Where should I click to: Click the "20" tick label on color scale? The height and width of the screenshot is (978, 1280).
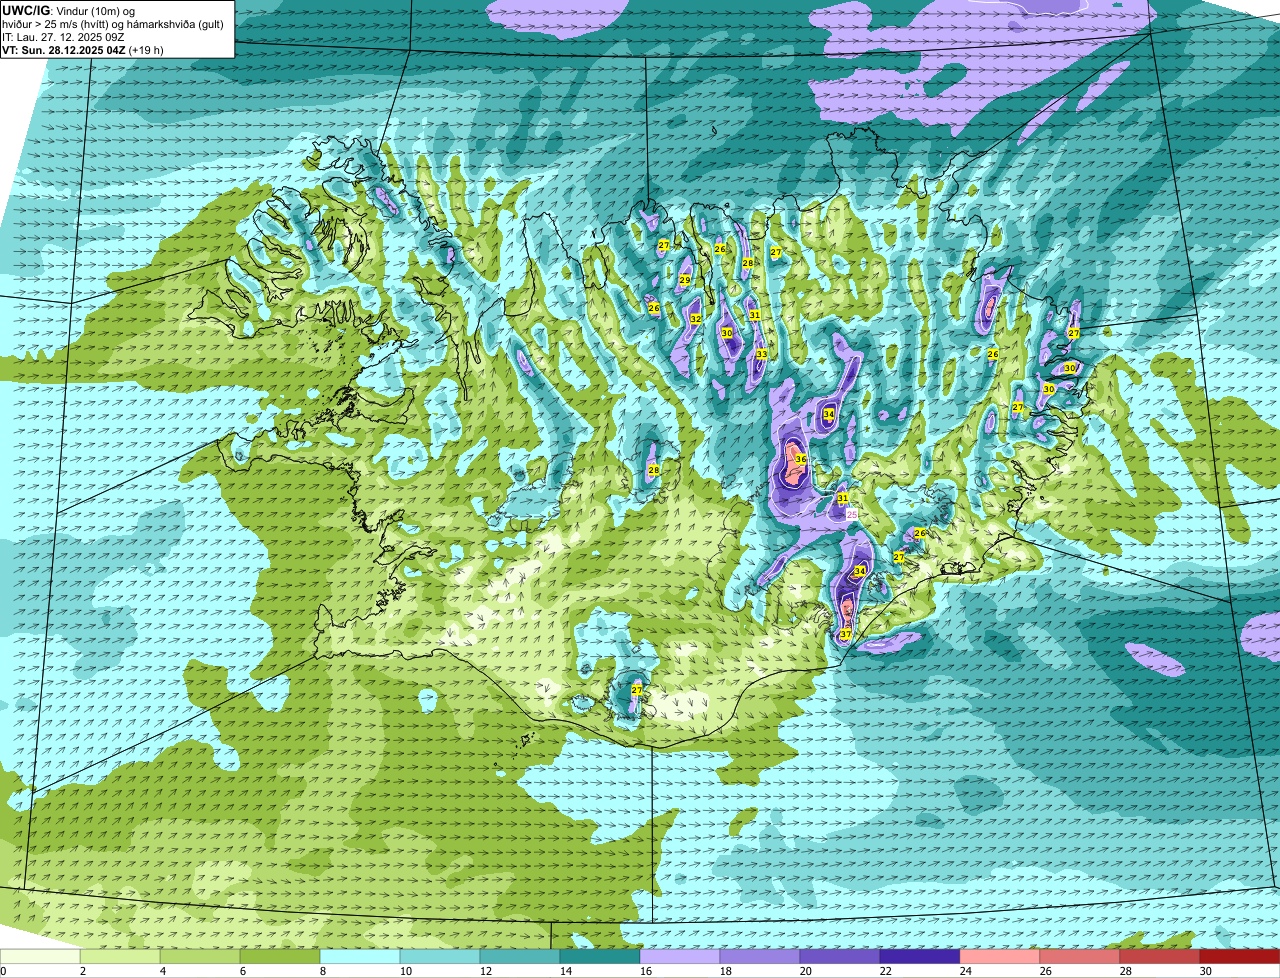(x=806, y=971)
